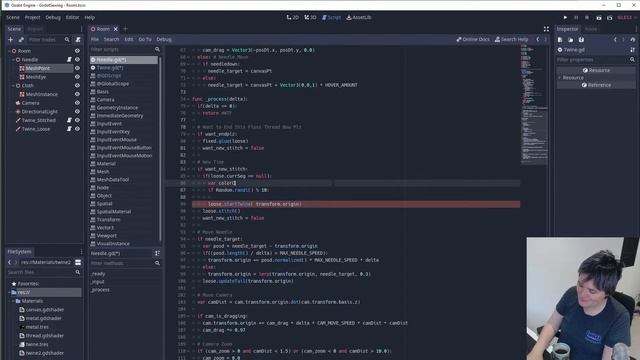Go back in script editor history
The image size is (640, 360).
[538, 39]
